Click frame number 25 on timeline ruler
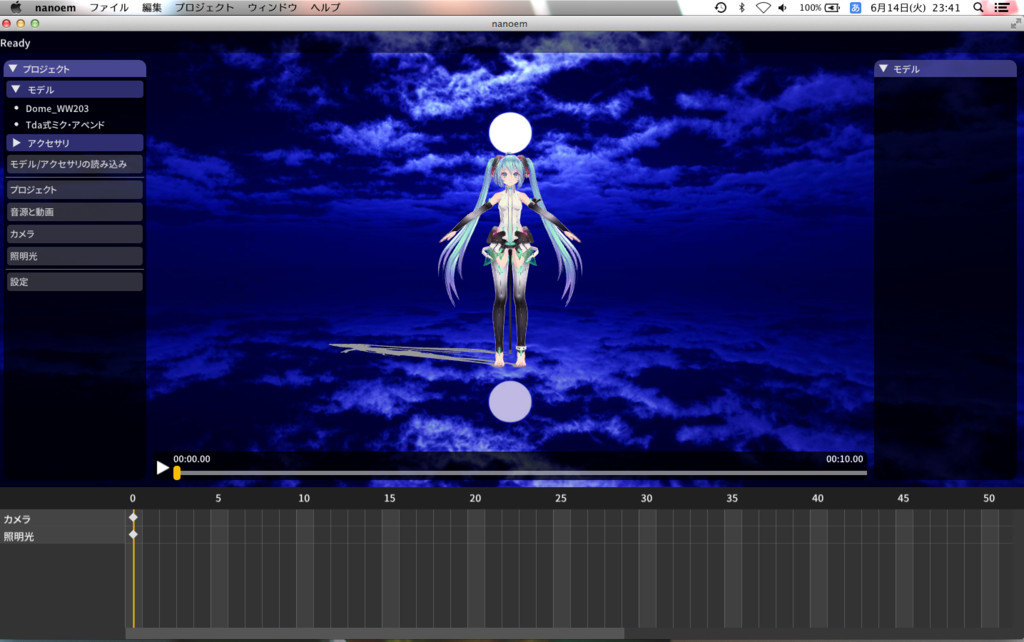 coord(561,498)
